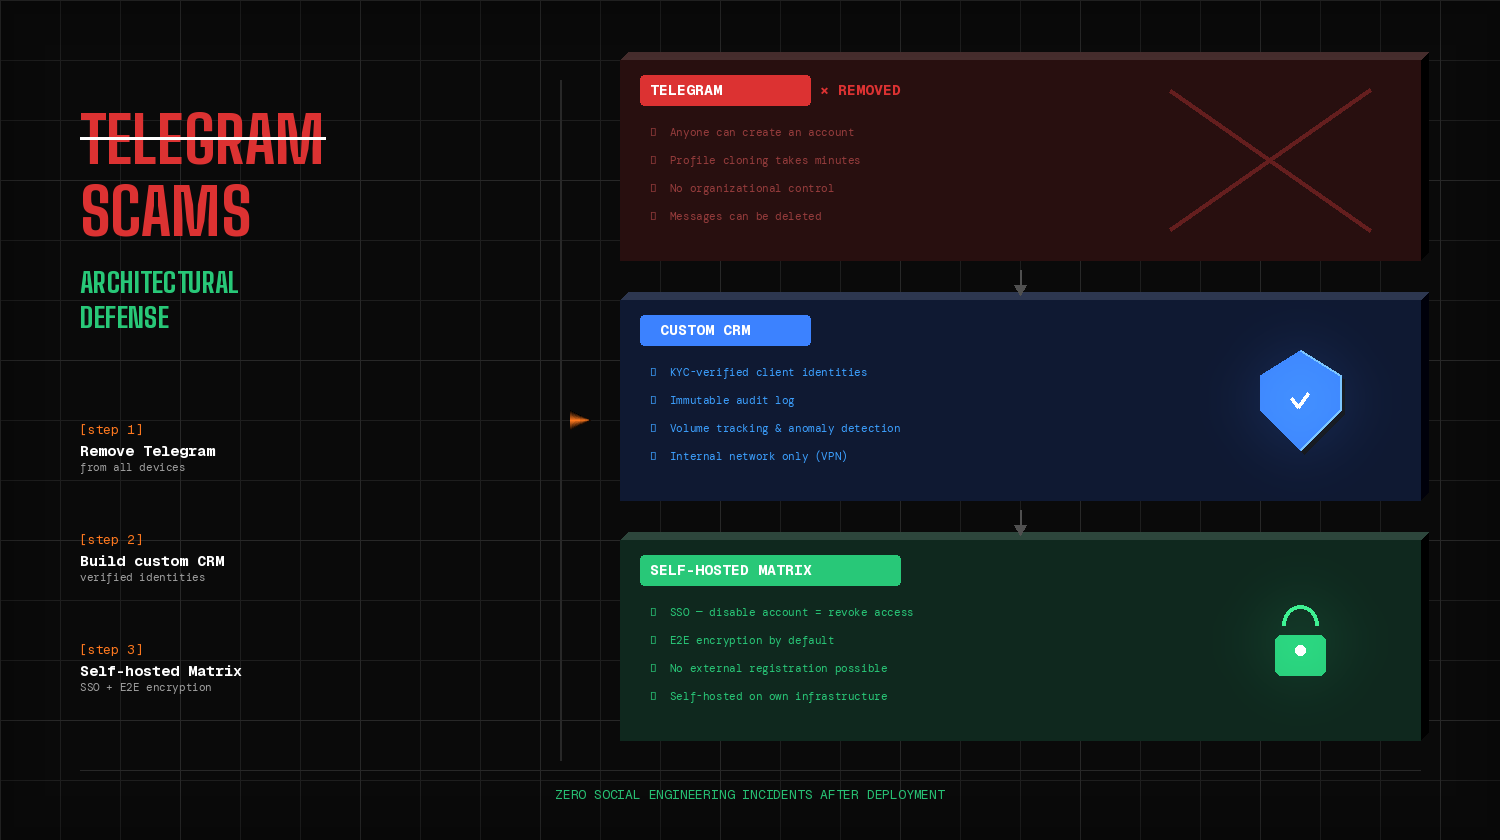The image size is (1500, 840).
Task: Click 'Volume tracking & anomaly detection' line
Action: [x=785, y=428]
